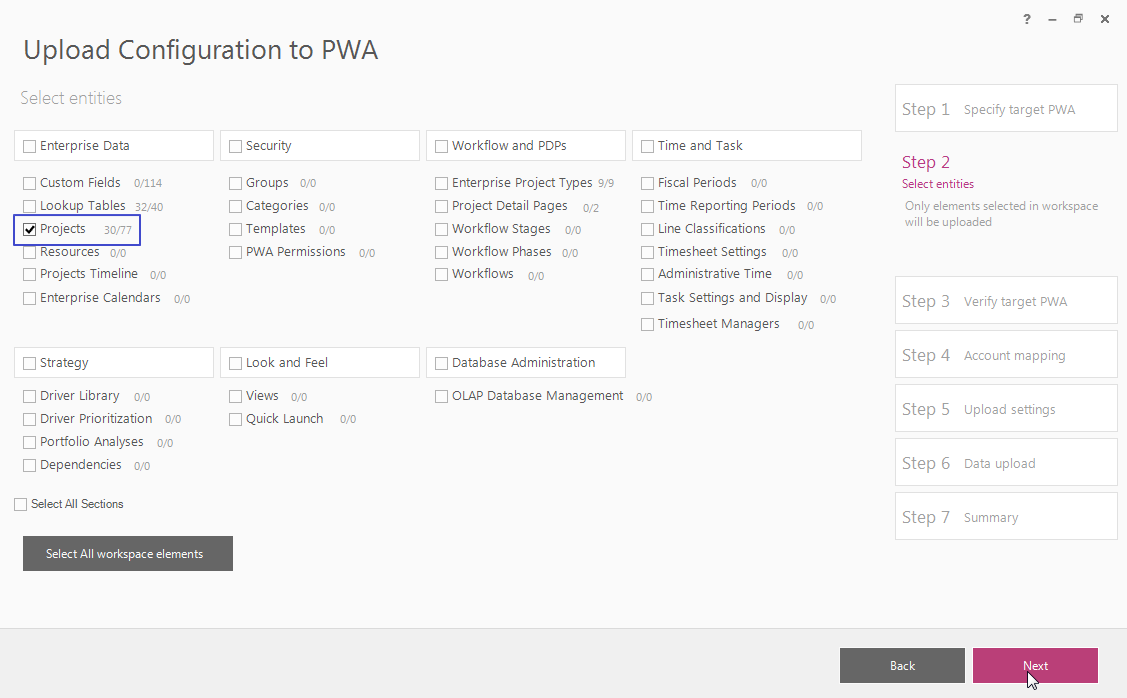The width and height of the screenshot is (1127, 698).
Task: Close the upload configuration dialog
Action: (x=1105, y=19)
